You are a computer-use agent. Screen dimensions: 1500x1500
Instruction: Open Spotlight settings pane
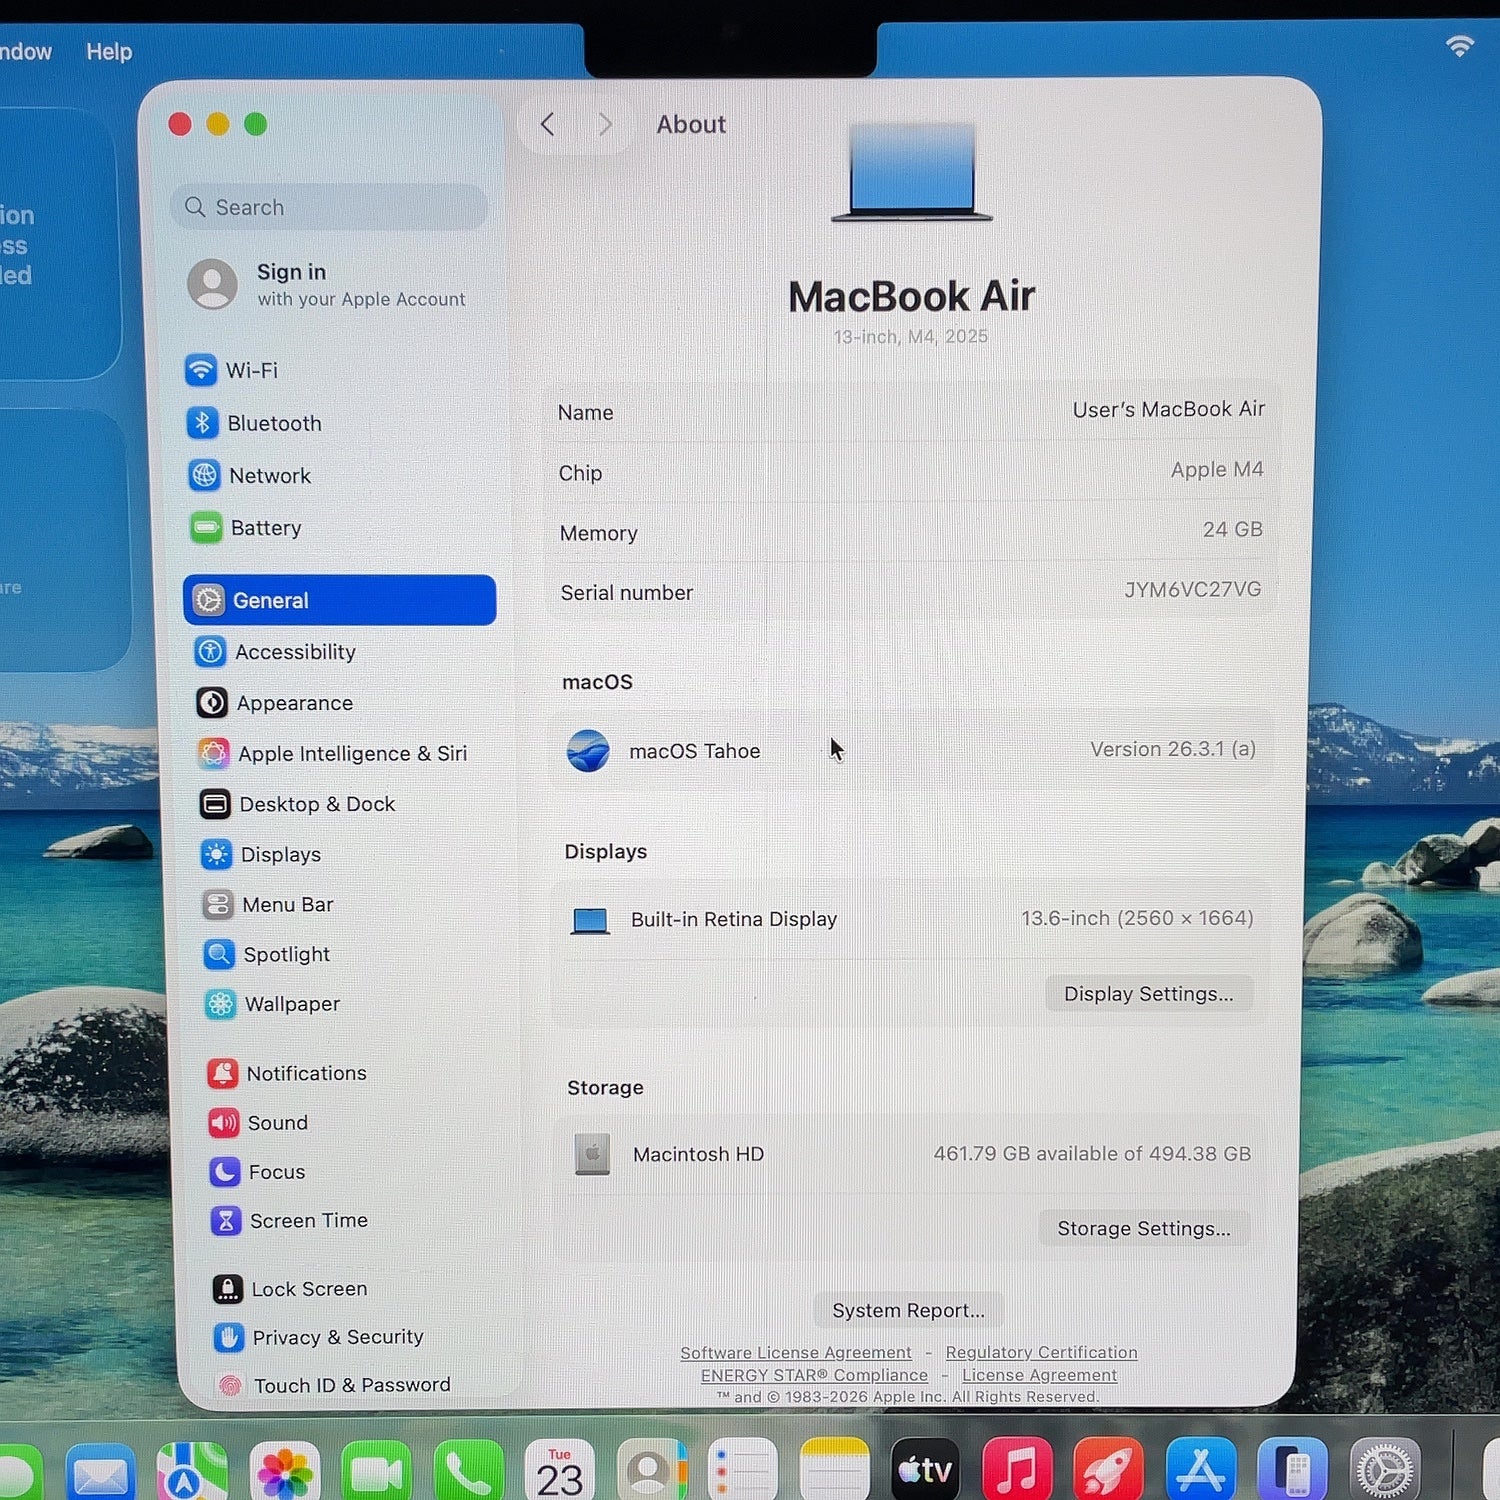[267, 954]
